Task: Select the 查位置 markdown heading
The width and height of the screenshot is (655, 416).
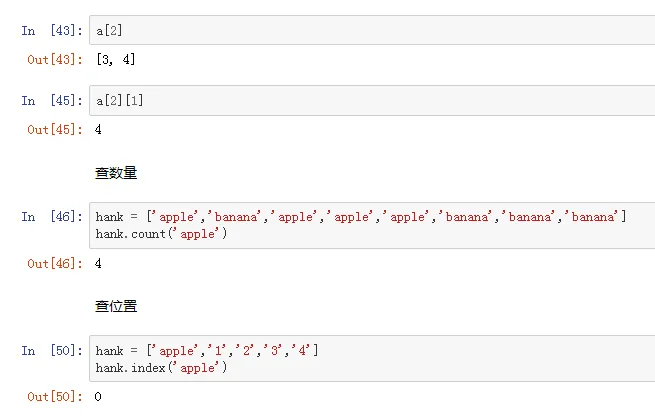Action: [x=116, y=306]
